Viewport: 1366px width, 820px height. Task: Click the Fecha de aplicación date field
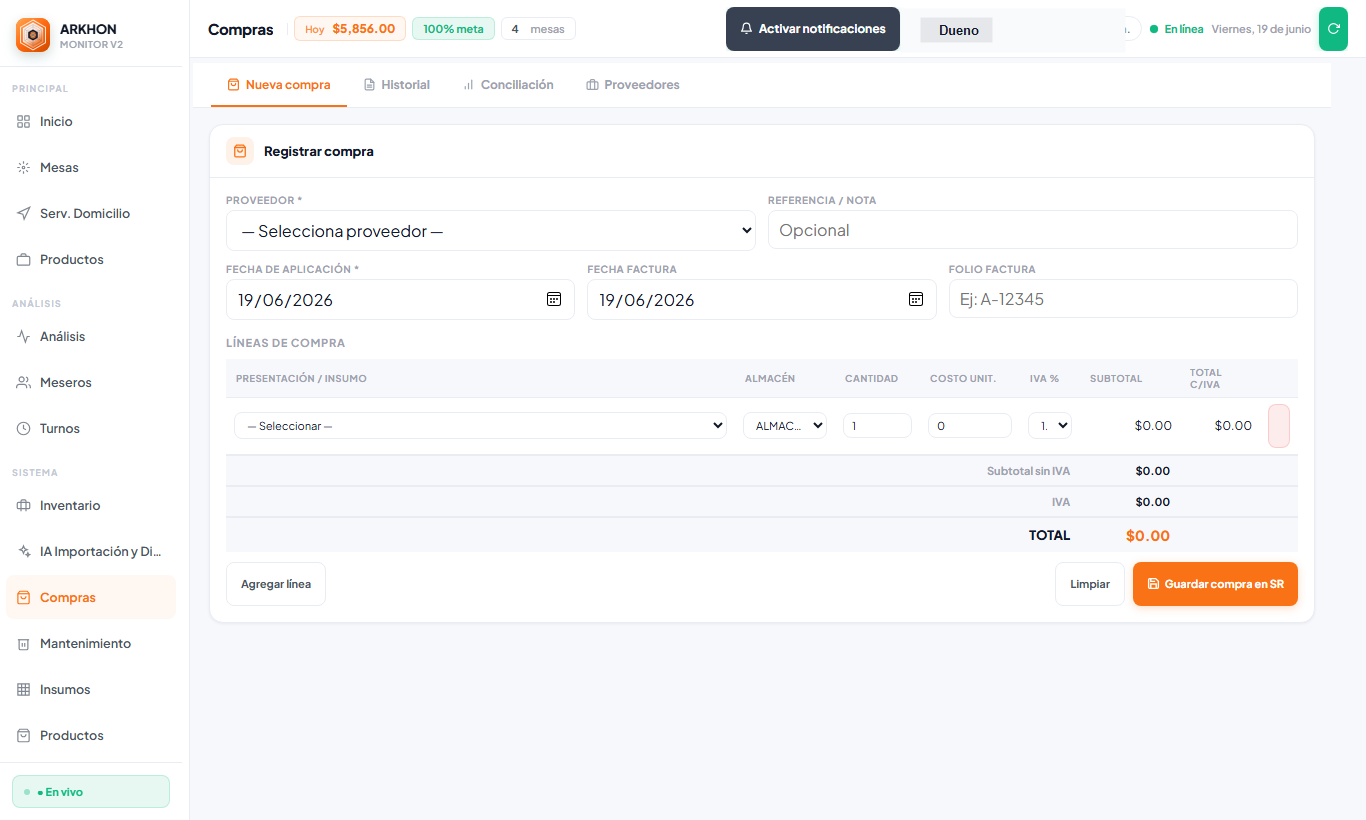pyautogui.click(x=400, y=299)
